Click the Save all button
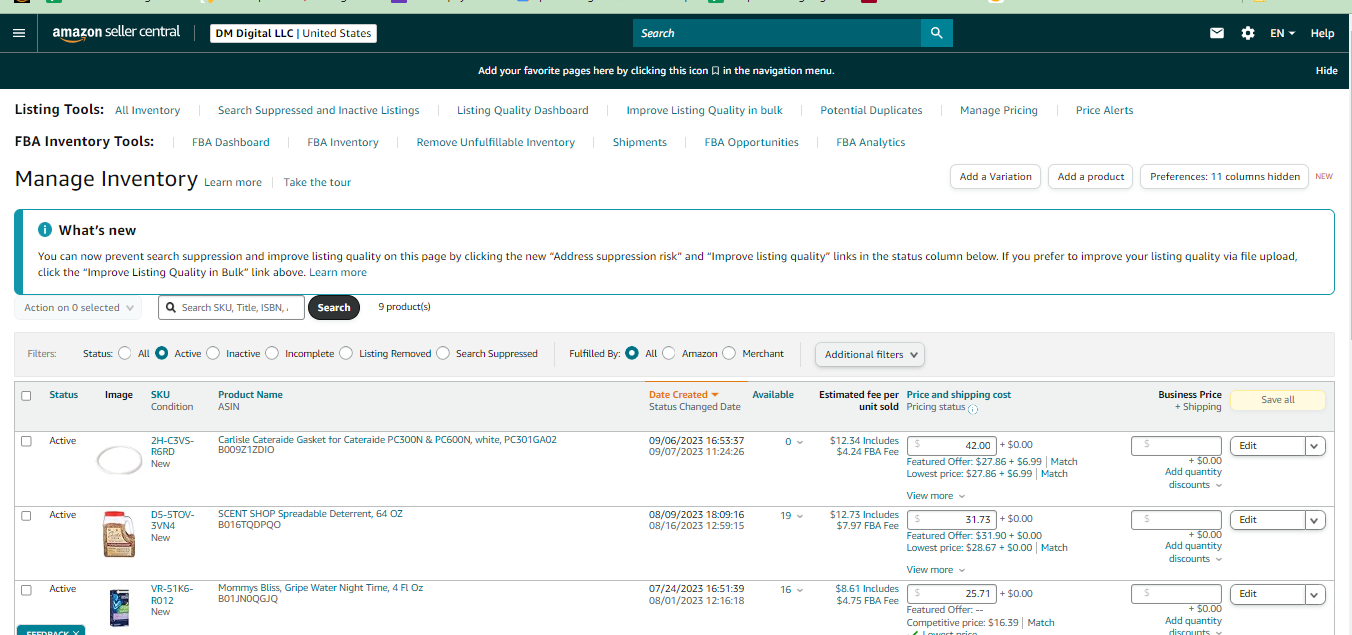Image resolution: width=1352 pixels, height=635 pixels. [x=1277, y=400]
